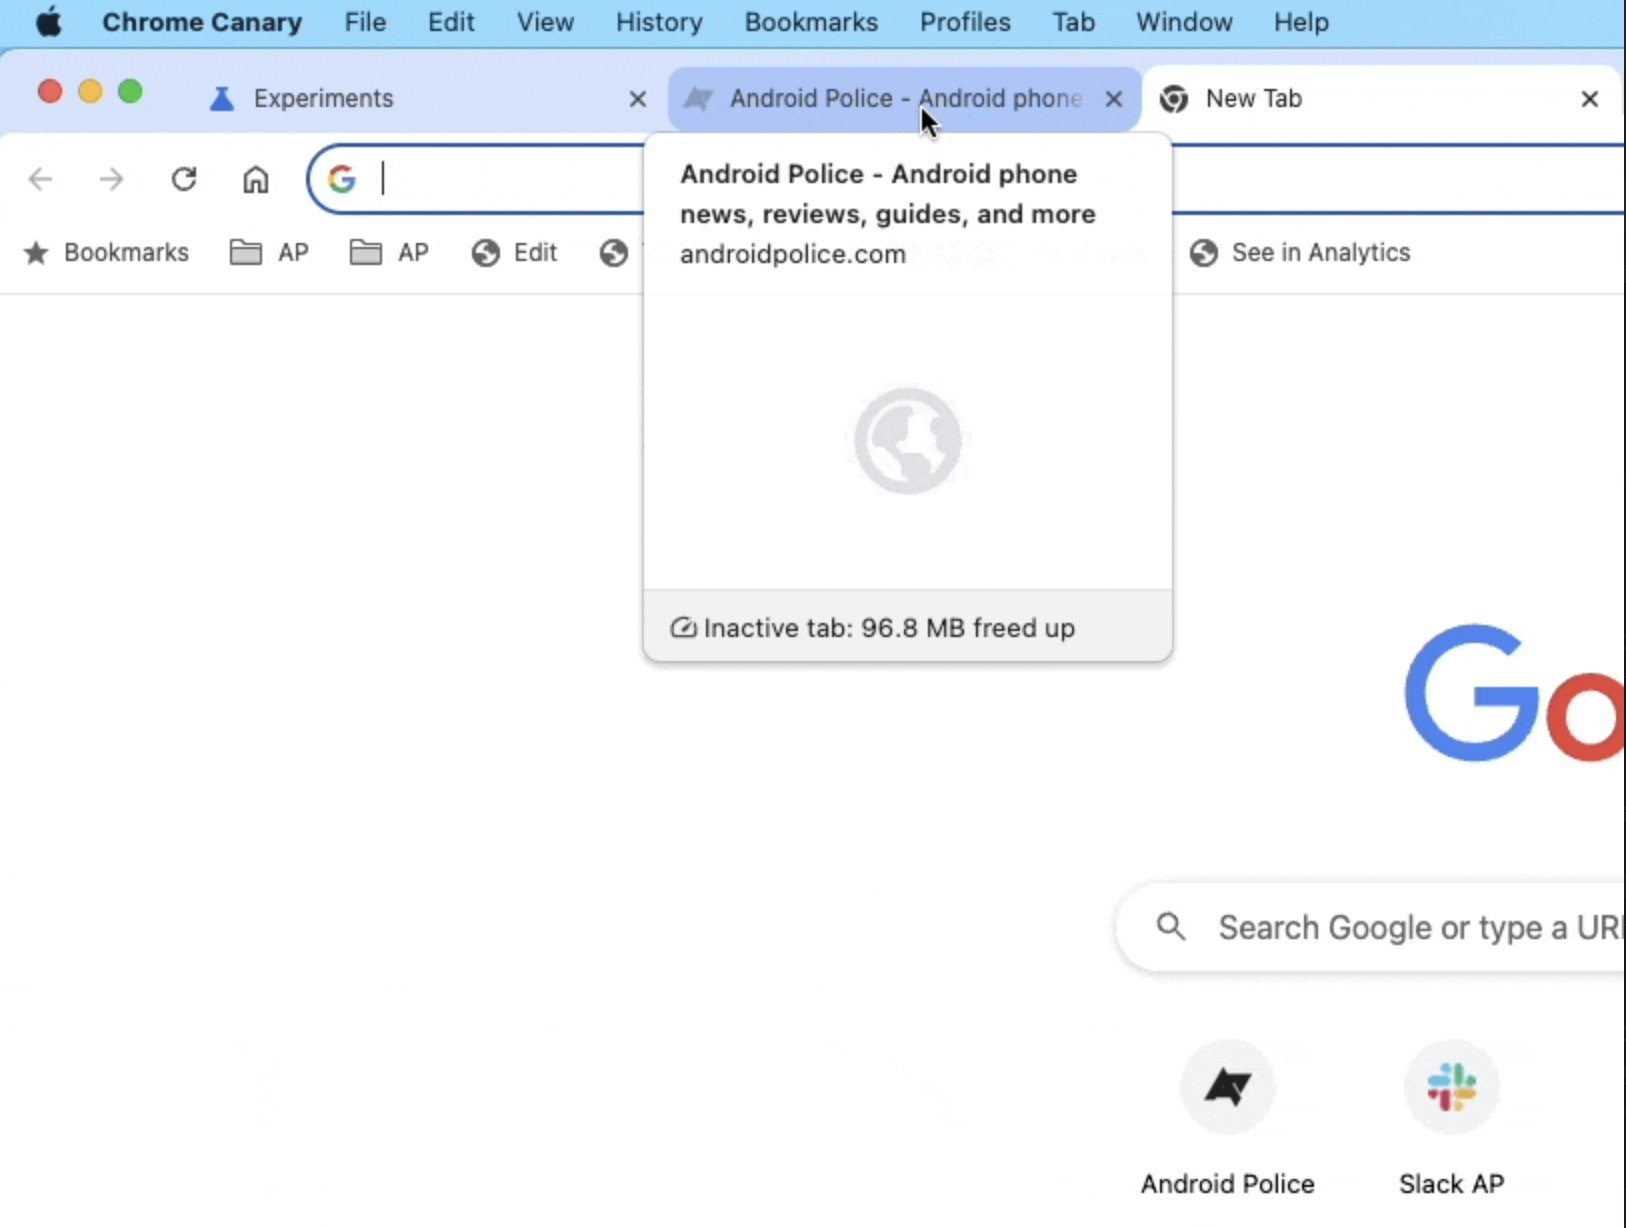Click the Google icon in address bar
Image resolution: width=1626 pixels, height=1228 pixels.
tap(342, 179)
